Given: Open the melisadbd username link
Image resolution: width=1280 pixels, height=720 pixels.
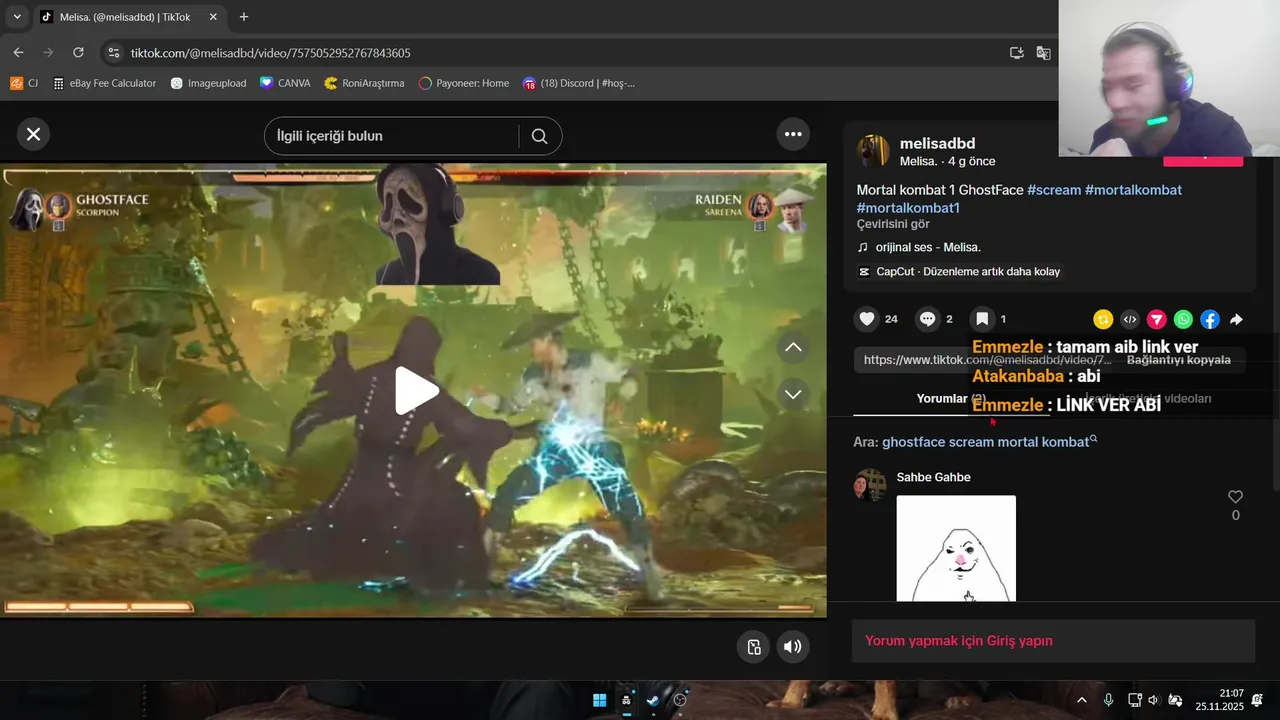Looking at the screenshot, I should click(937, 143).
